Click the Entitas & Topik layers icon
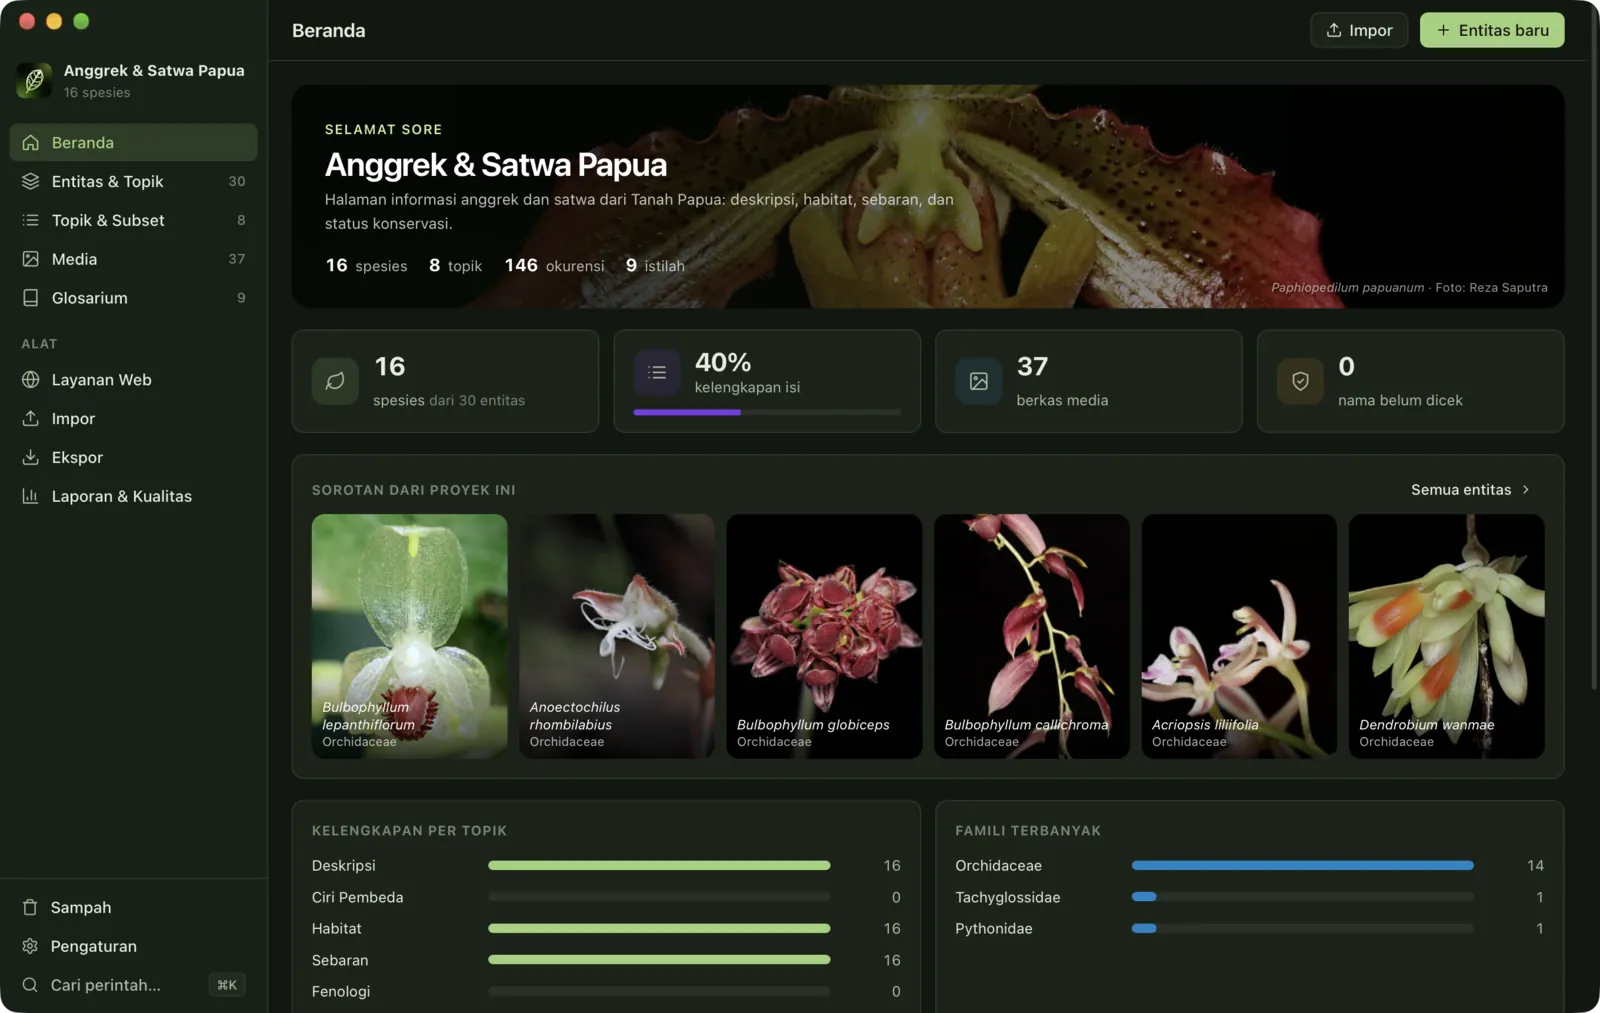 pos(31,181)
